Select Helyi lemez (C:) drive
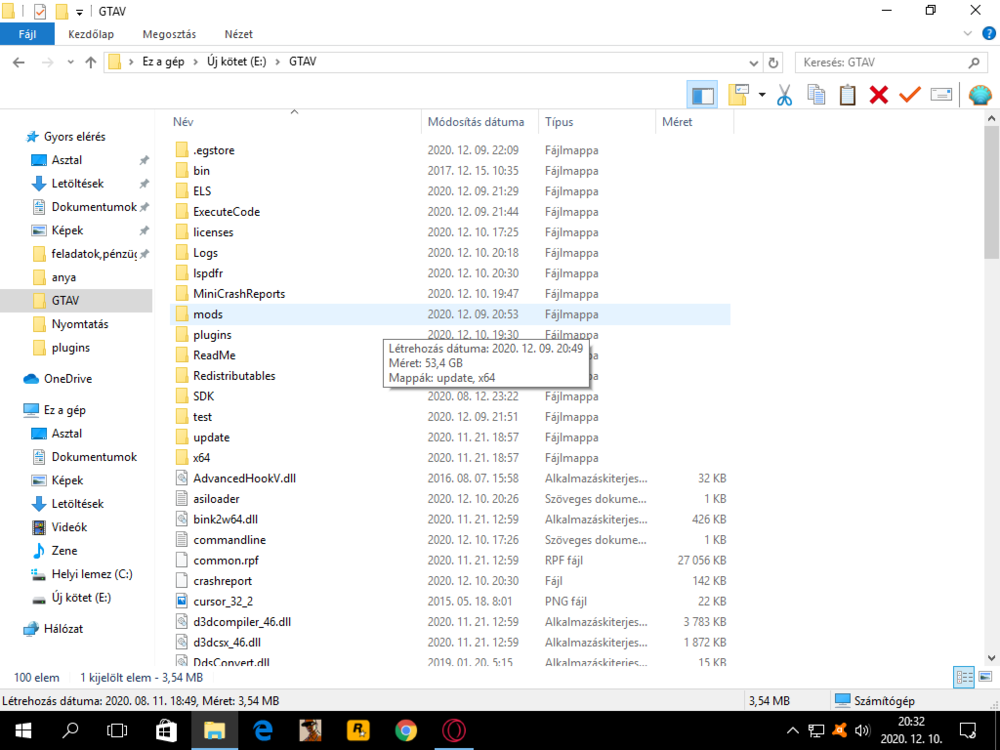This screenshot has height=750, width=1000. [x=91, y=574]
